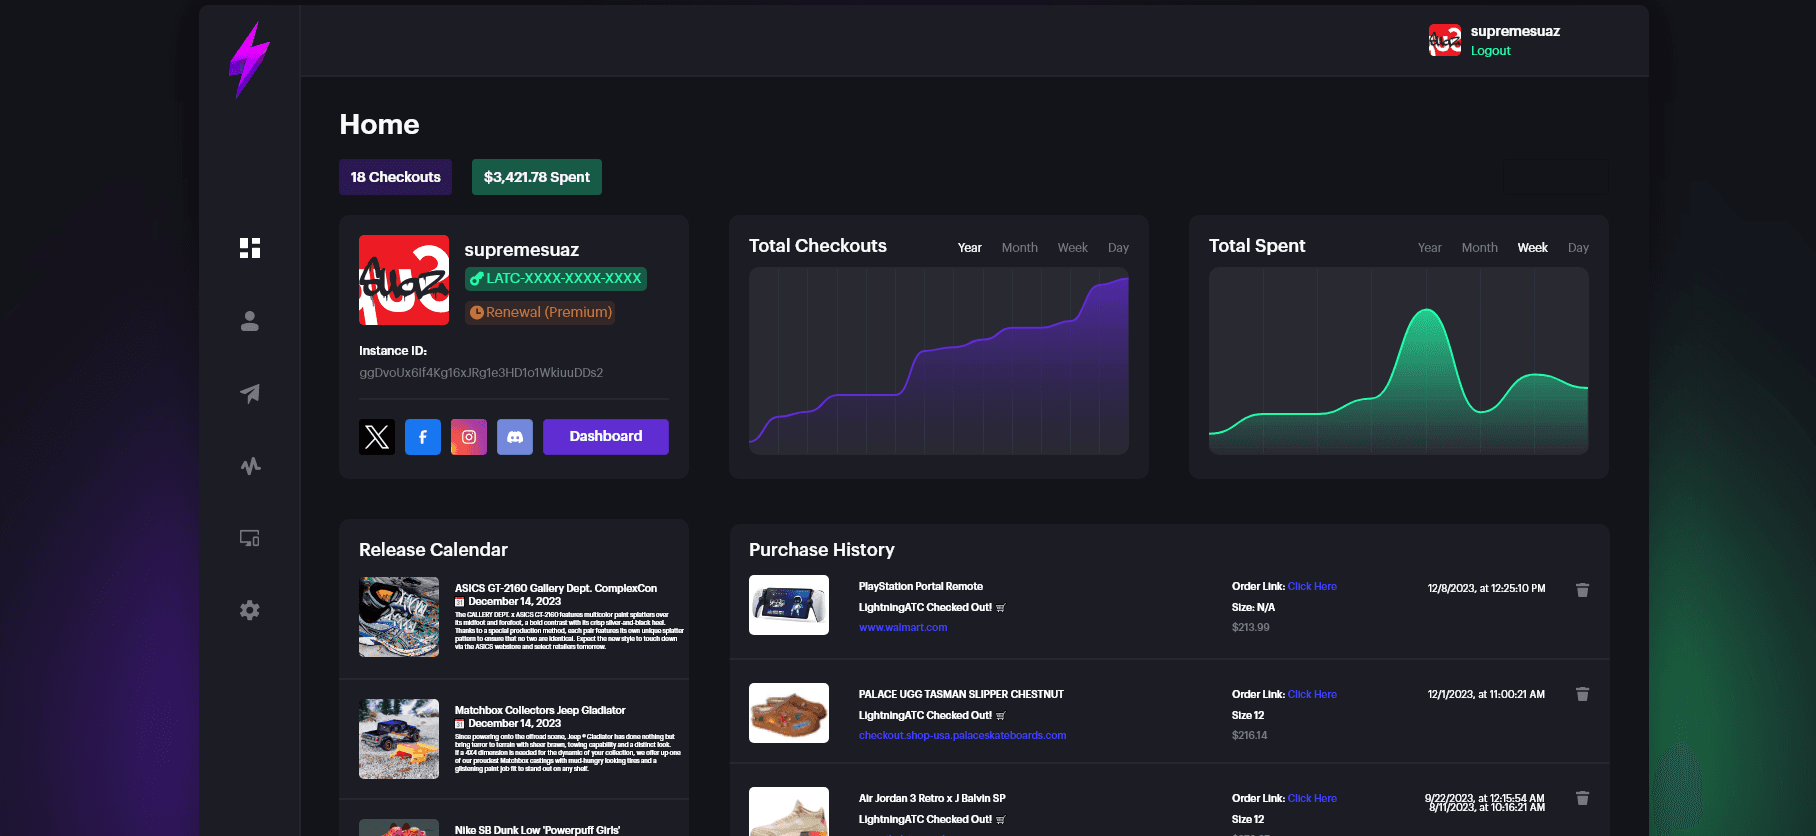
Task: Click the $3,421.78 Spent badge
Action: (x=537, y=177)
